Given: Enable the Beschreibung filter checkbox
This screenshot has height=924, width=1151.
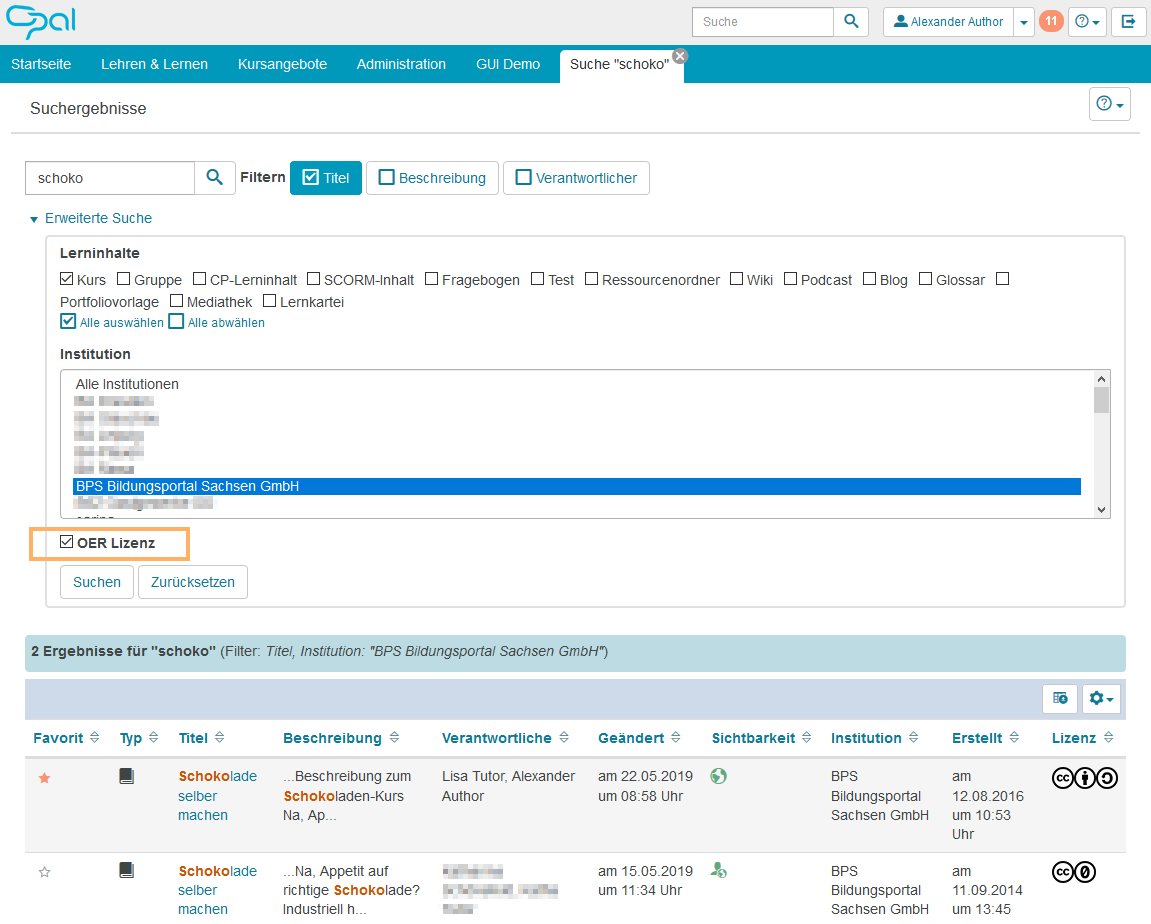Looking at the screenshot, I should 387,178.
